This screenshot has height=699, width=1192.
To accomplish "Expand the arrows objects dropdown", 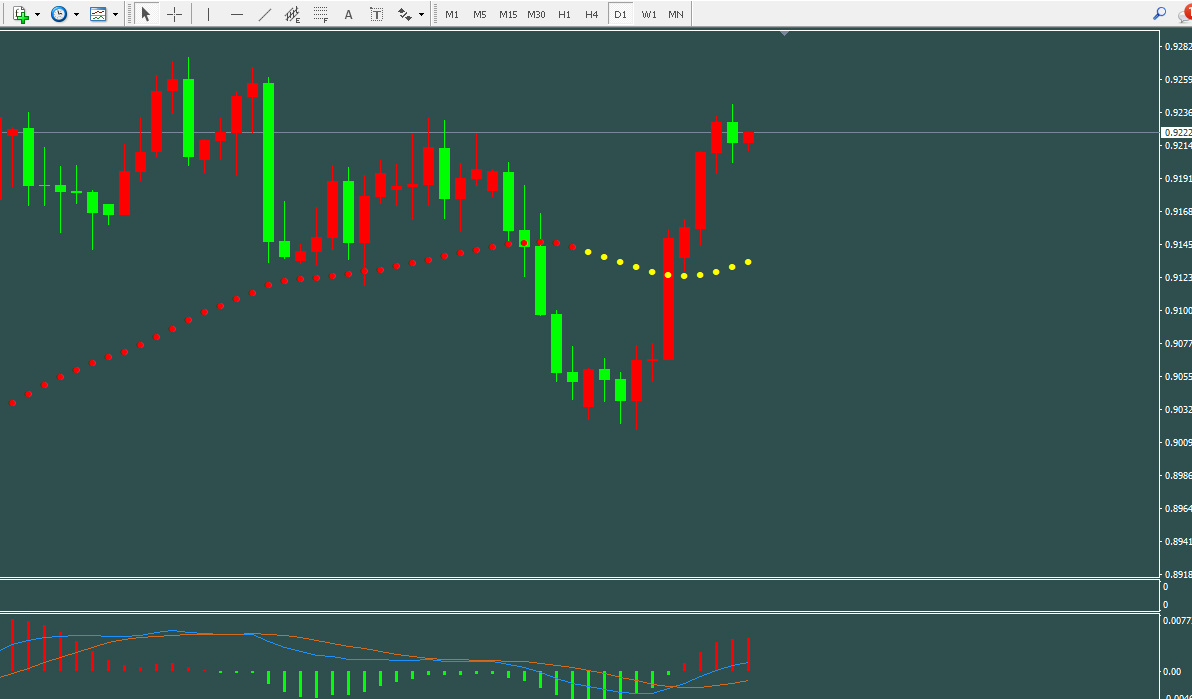I will pyautogui.click(x=421, y=14).
